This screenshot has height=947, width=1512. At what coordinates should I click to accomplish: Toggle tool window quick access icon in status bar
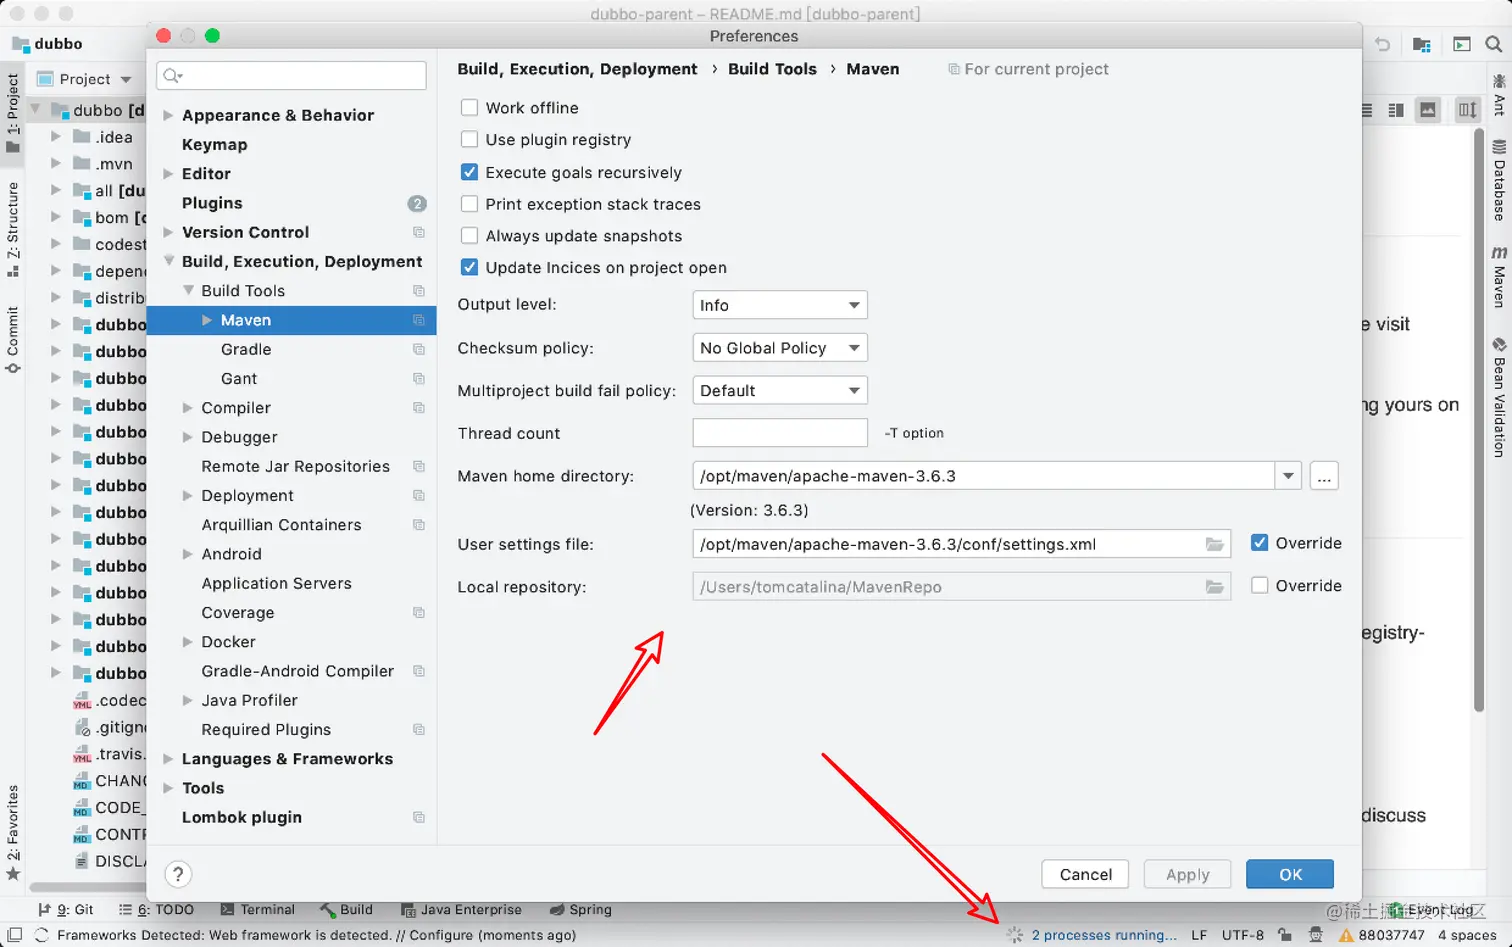click(x=15, y=935)
